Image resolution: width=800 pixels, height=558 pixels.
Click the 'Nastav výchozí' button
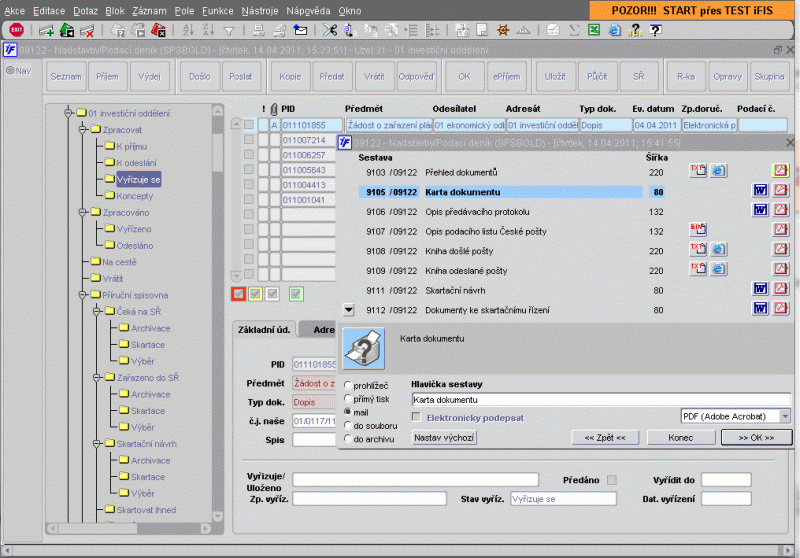click(445, 438)
